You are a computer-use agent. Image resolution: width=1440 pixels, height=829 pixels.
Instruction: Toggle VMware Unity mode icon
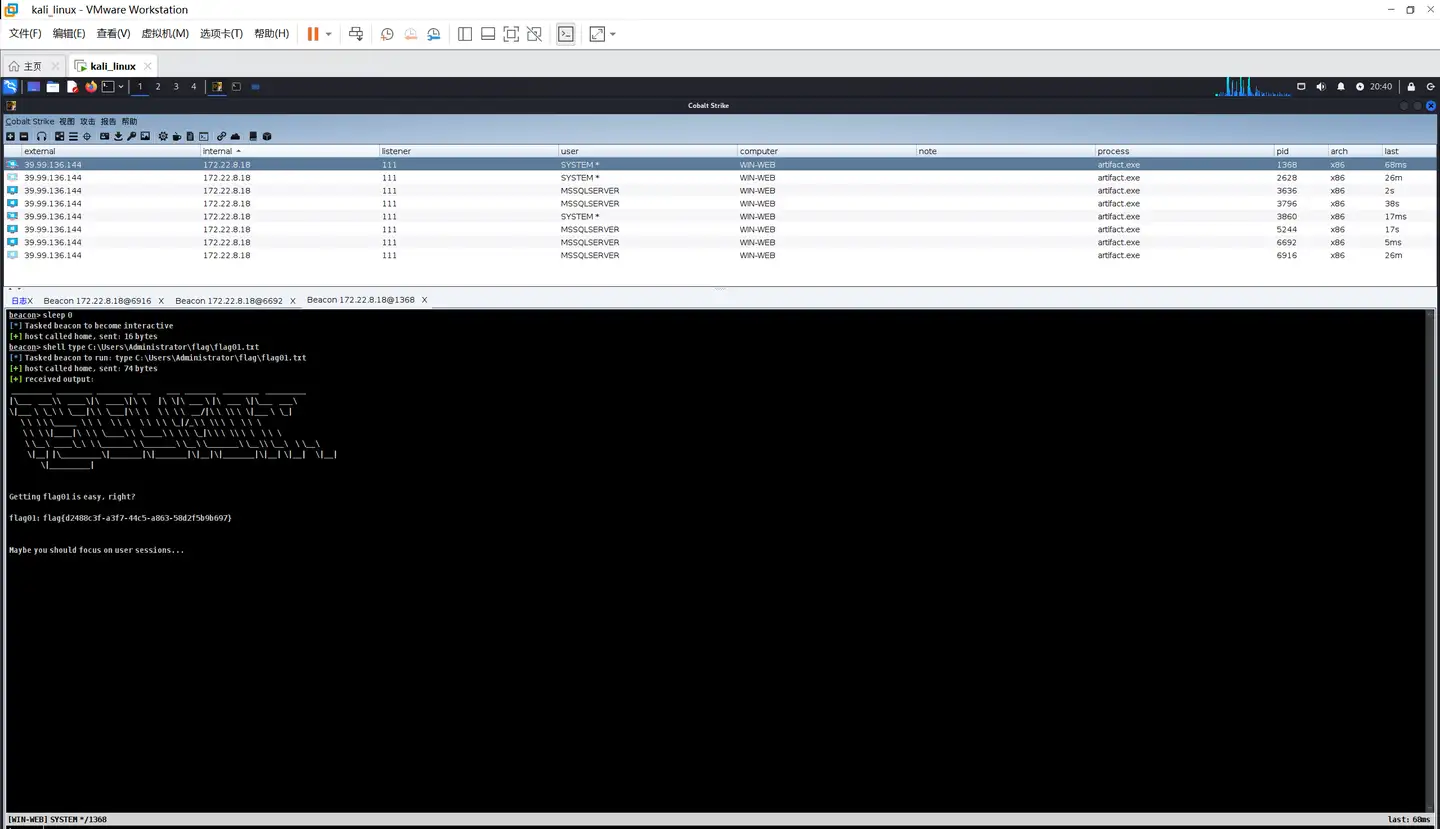pos(534,34)
